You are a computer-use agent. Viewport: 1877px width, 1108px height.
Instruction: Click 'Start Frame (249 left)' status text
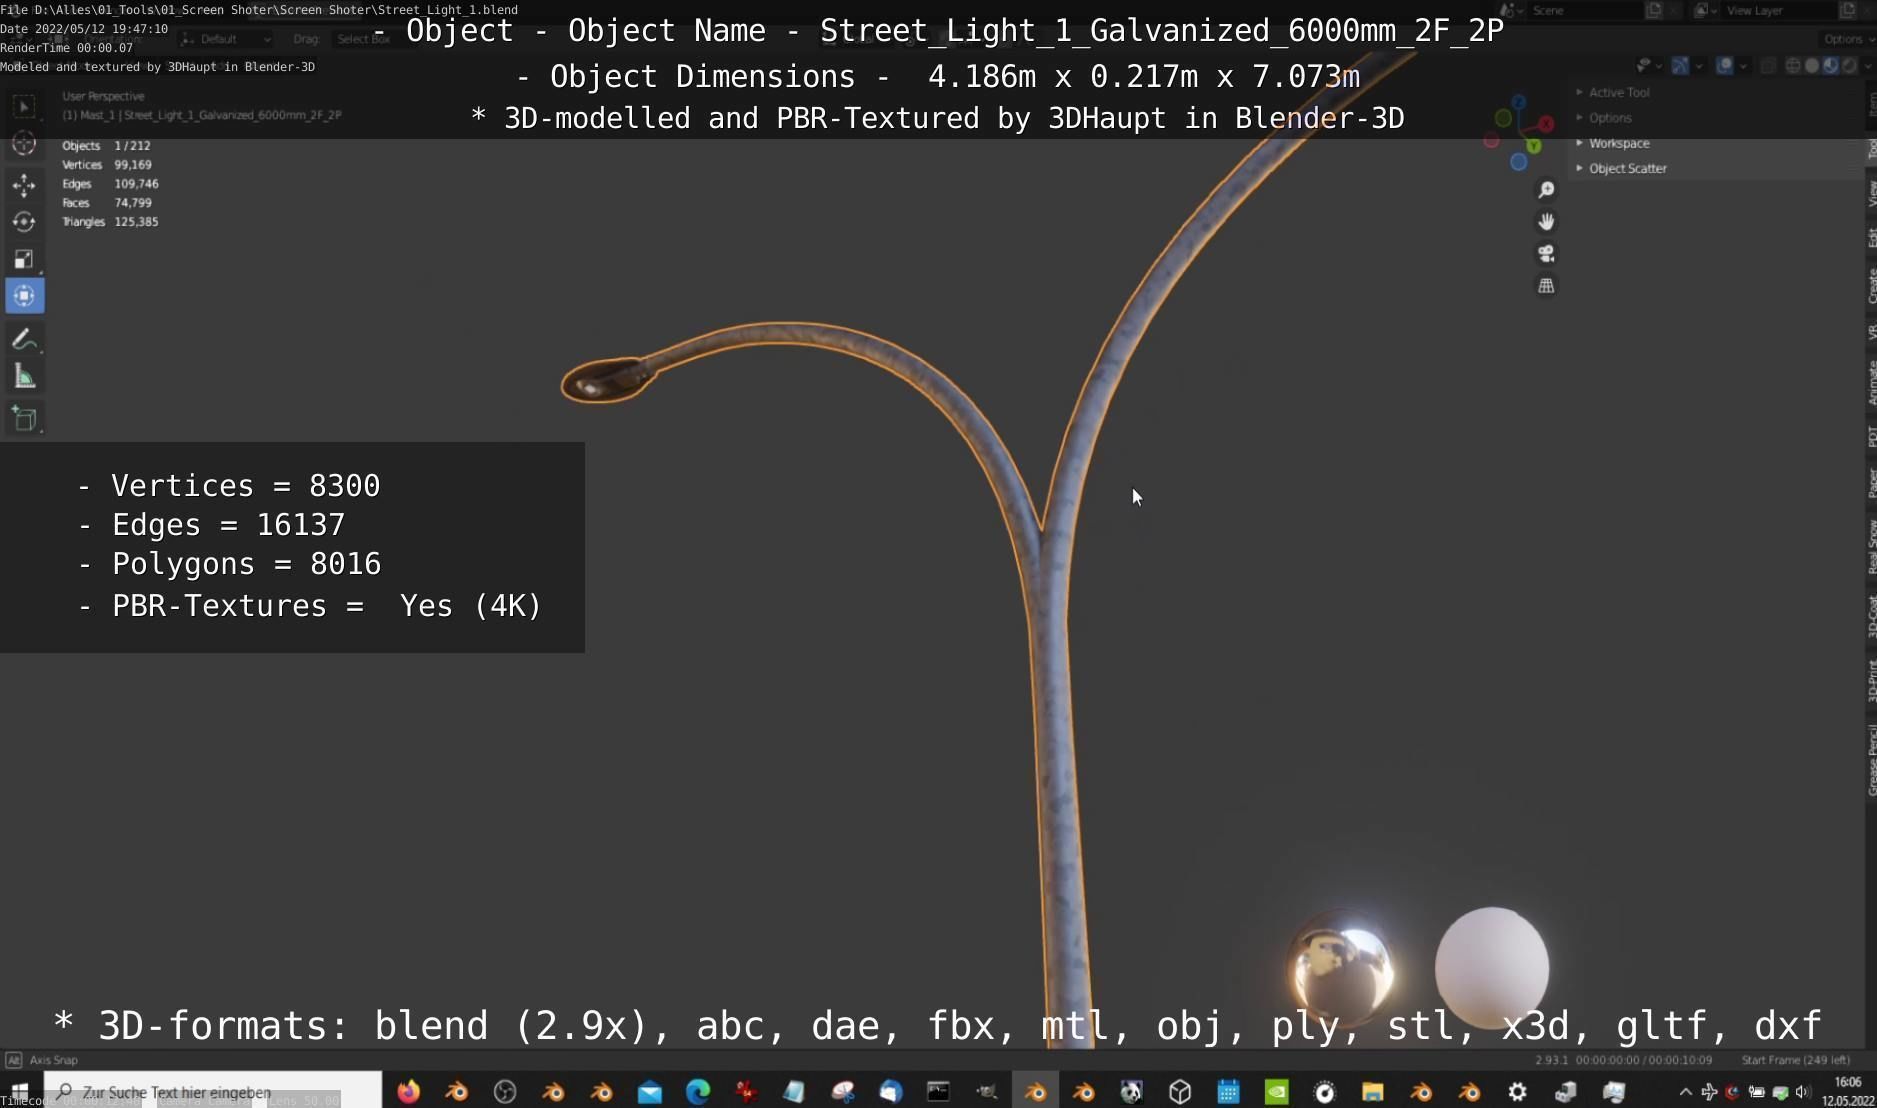1795,1060
